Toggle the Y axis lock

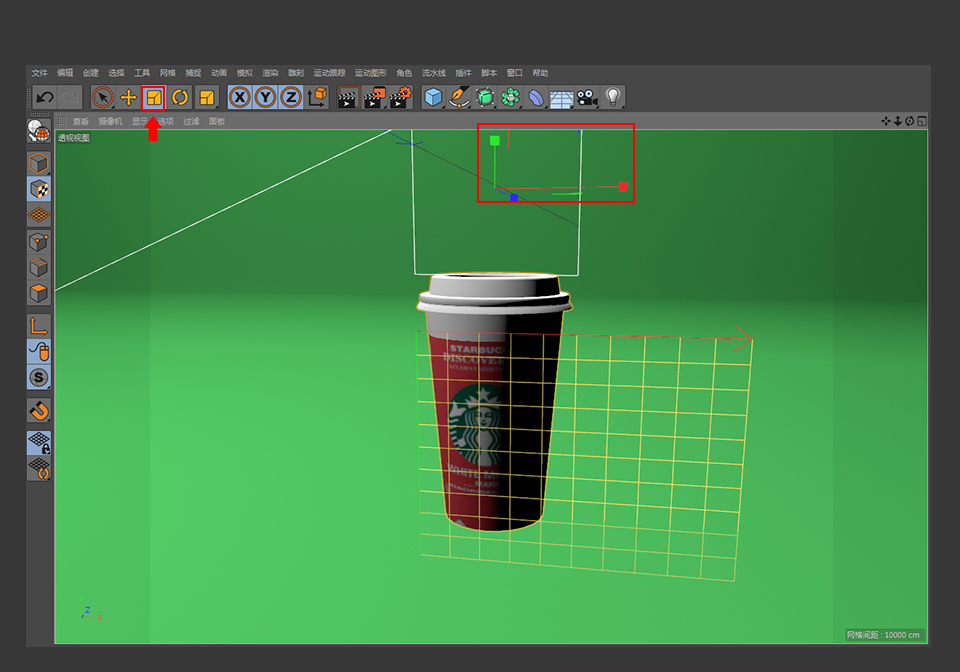[266, 97]
